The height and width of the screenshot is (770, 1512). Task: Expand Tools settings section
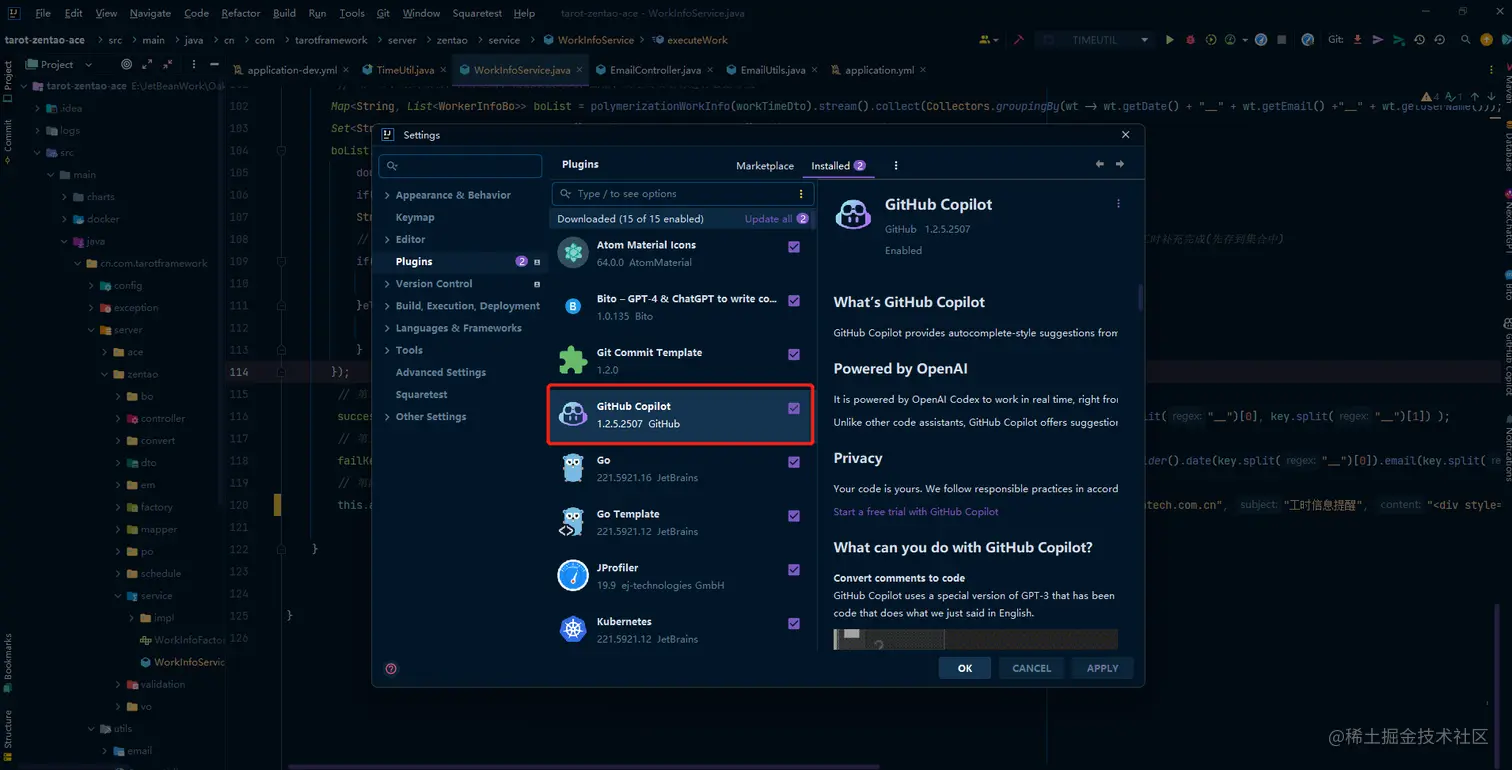(387, 350)
